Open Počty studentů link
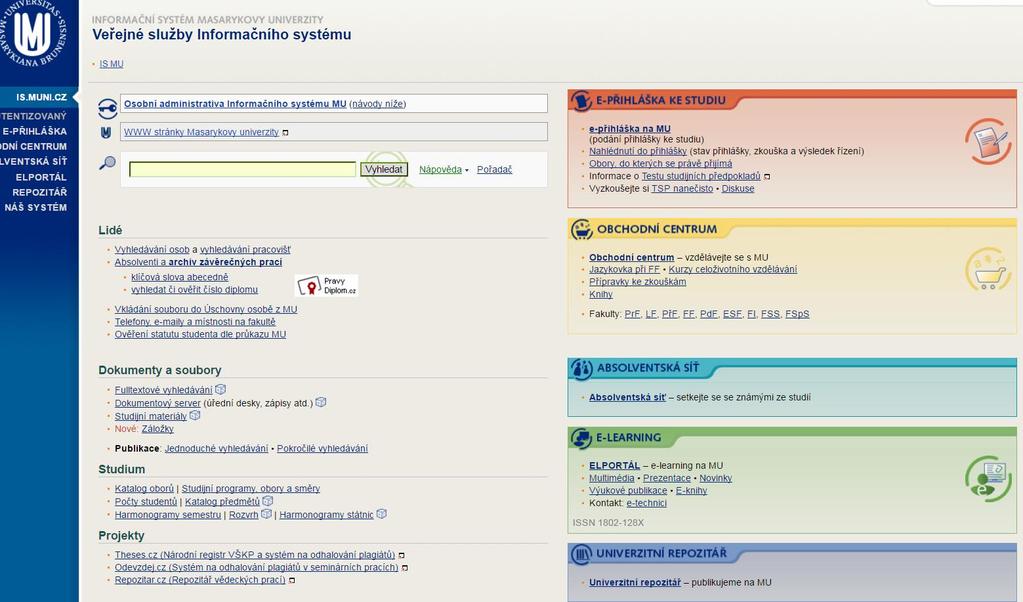Viewport: 1023px width, 602px height. point(145,502)
